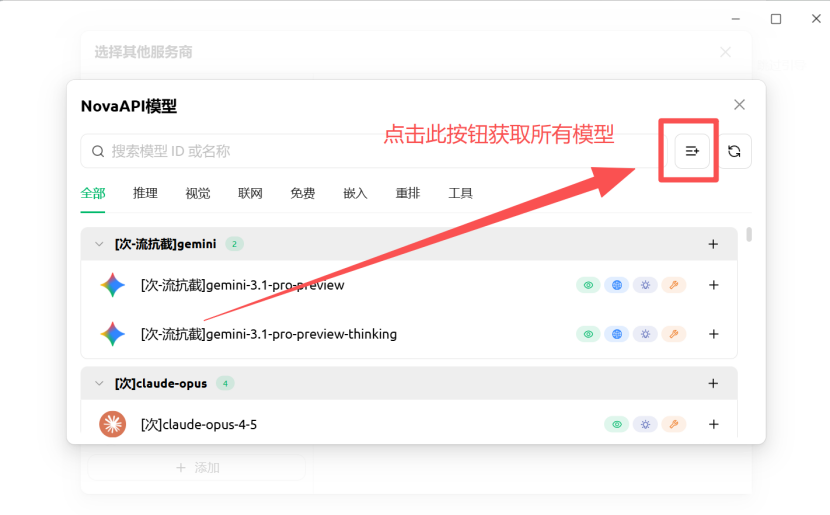Close the 选择其他服务商 background dialog
Image resolution: width=830 pixels, height=515 pixels.
(x=726, y=52)
